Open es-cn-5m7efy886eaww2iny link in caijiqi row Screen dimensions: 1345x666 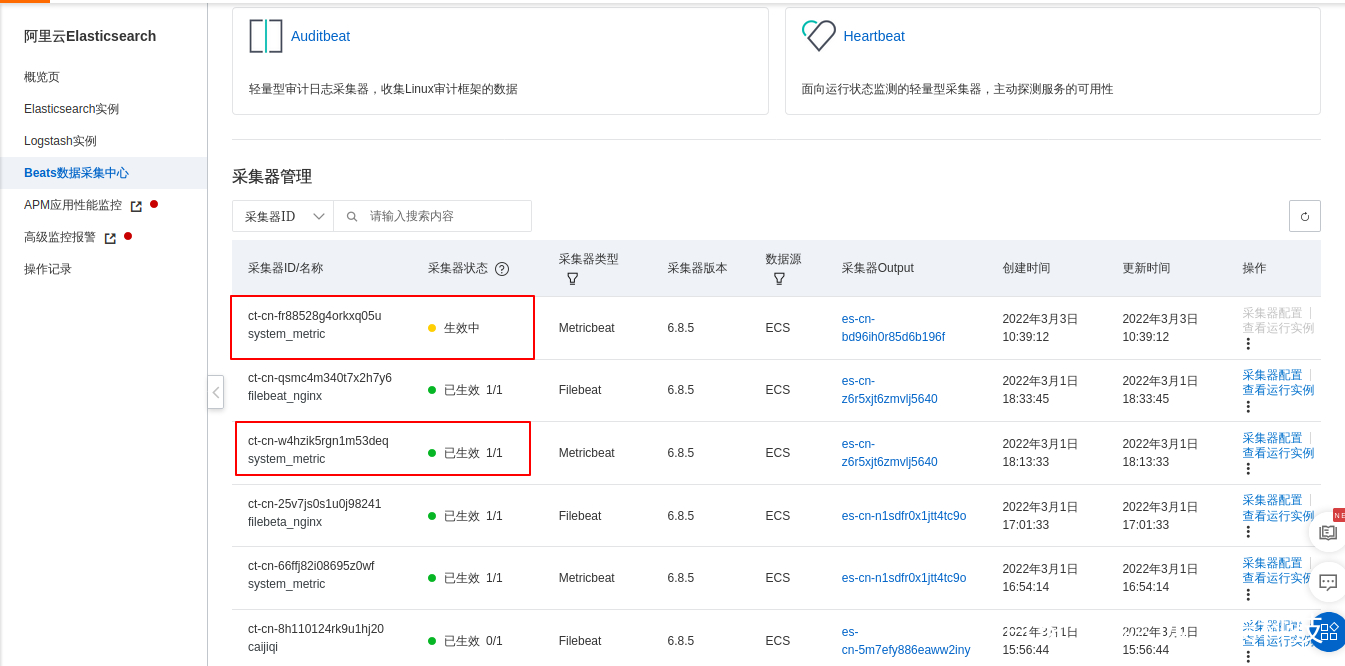tap(906, 641)
